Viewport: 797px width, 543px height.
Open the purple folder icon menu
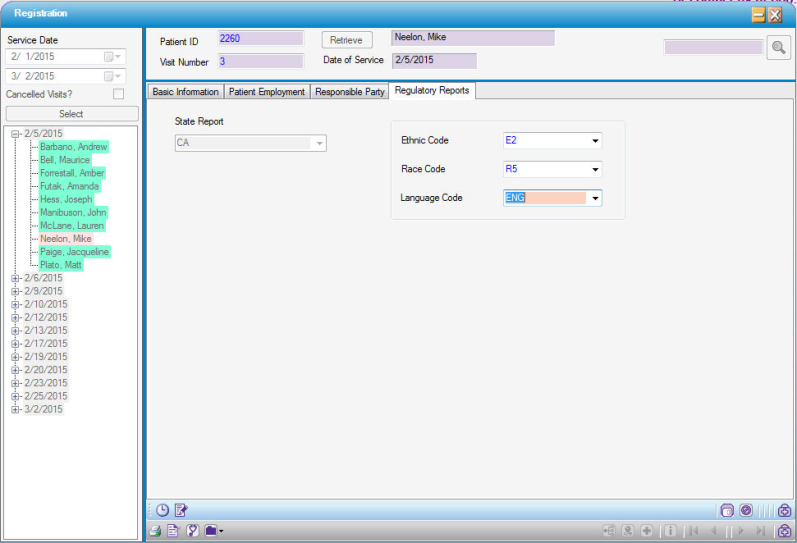(x=214, y=531)
